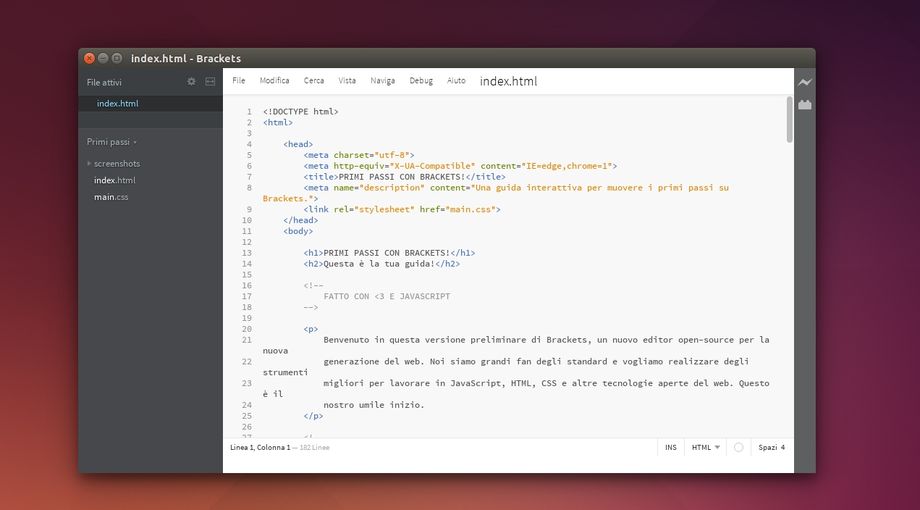Open the Debug menu
This screenshot has width=920, height=510.
pos(421,80)
